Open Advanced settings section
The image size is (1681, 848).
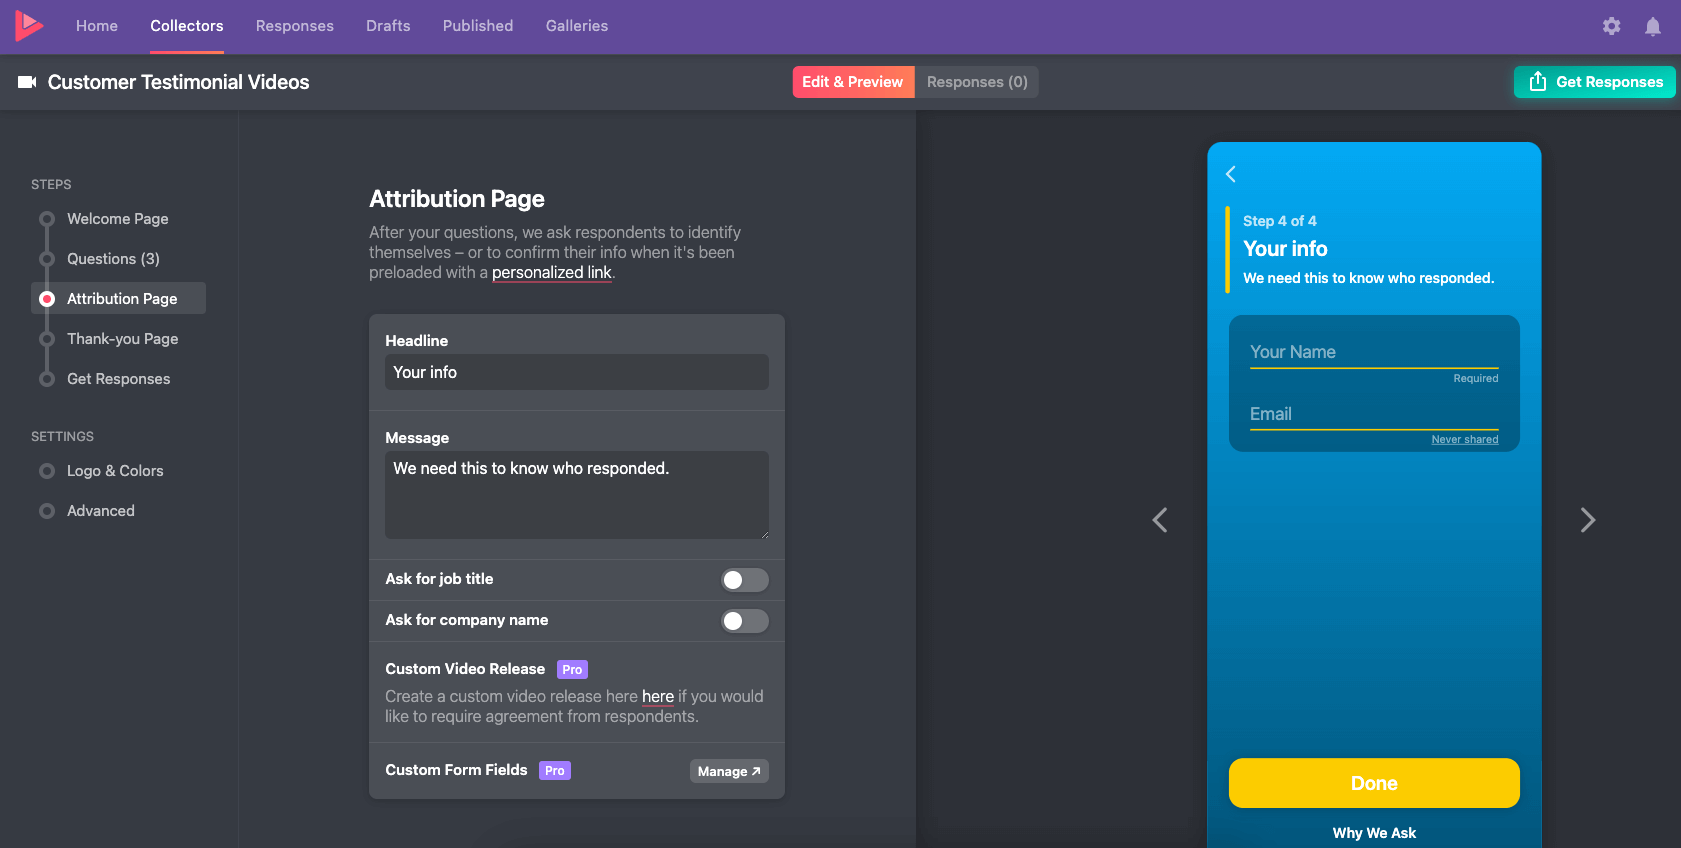tap(100, 511)
